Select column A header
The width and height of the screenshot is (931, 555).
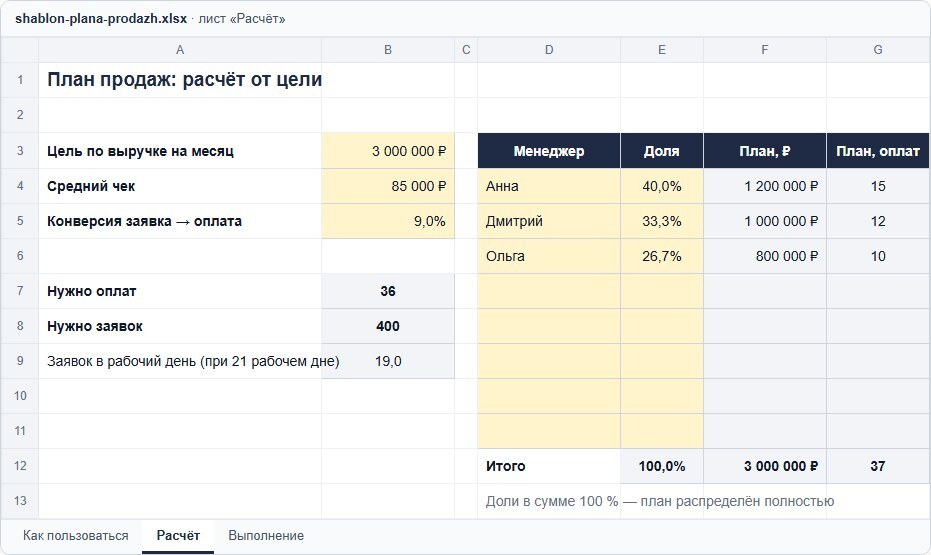coord(180,50)
